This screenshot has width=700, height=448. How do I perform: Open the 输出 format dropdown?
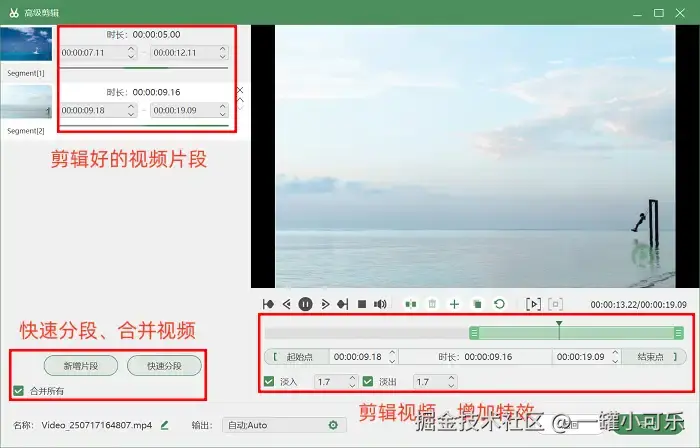(x=284, y=425)
